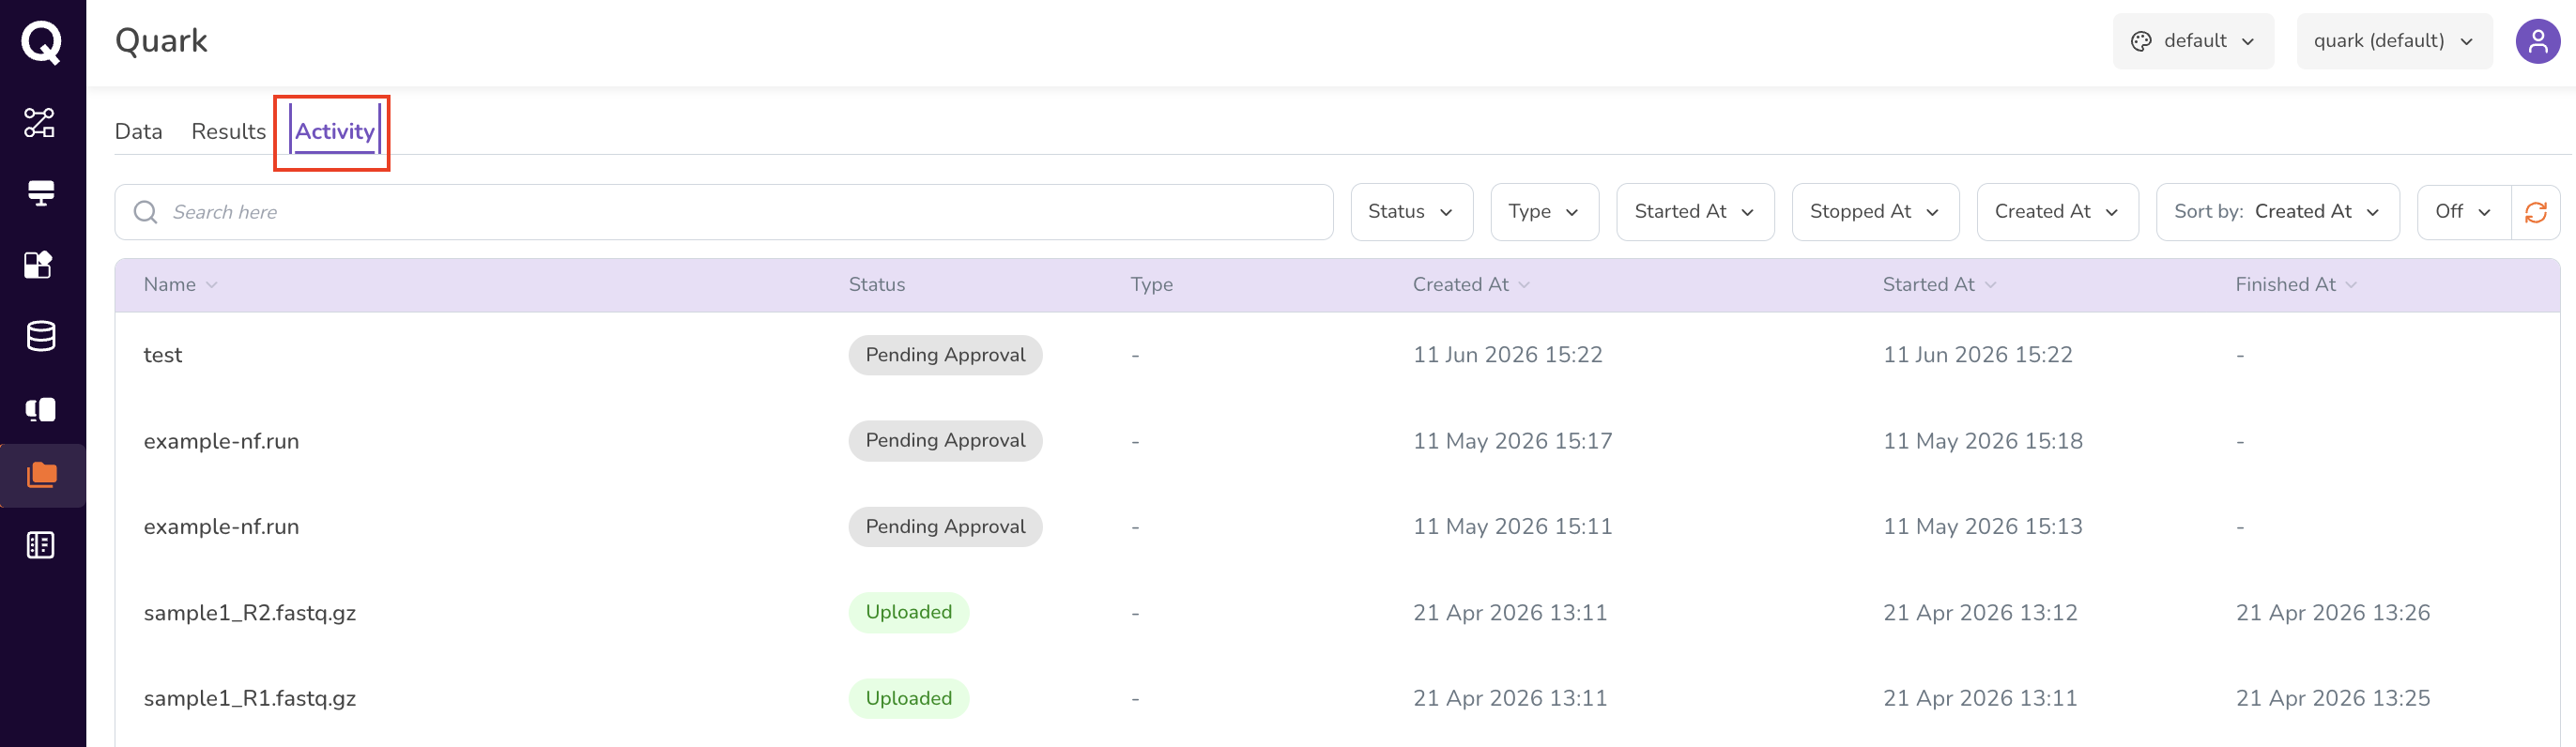Click the Quark Q logo
2576x747 pixels.
42,42
